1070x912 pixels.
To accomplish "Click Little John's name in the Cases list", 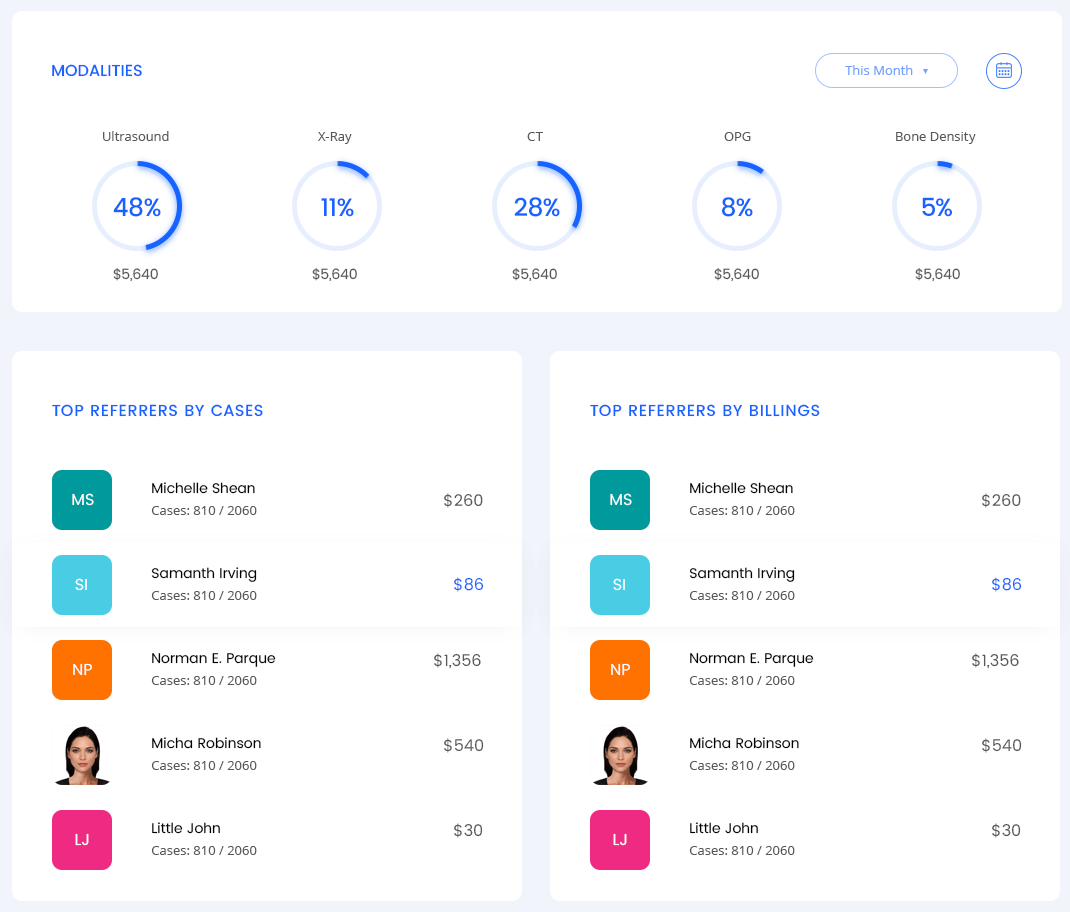I will coord(186,829).
